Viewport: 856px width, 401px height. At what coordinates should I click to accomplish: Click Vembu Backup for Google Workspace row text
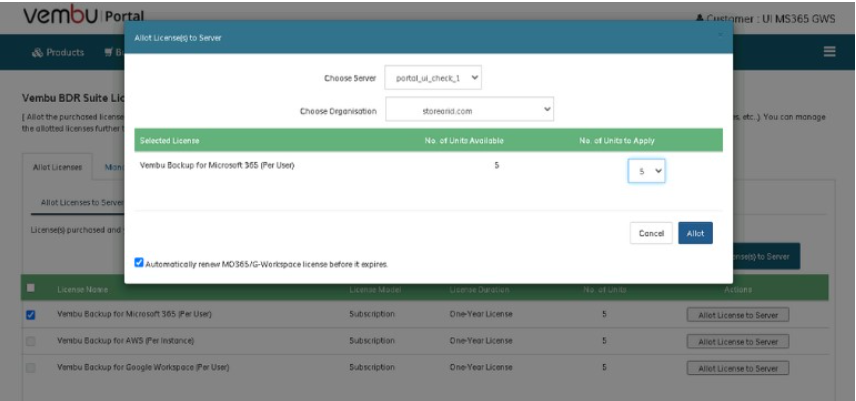(x=143, y=367)
